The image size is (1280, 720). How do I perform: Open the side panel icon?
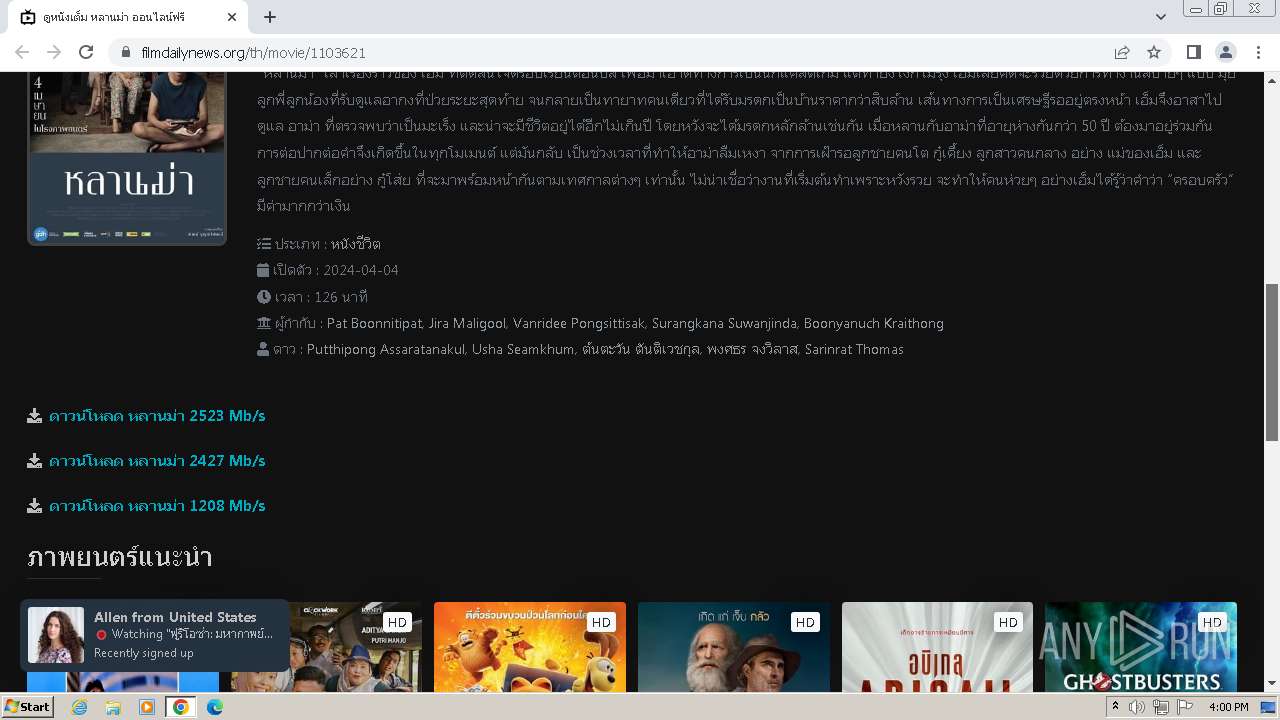pos(1193,52)
